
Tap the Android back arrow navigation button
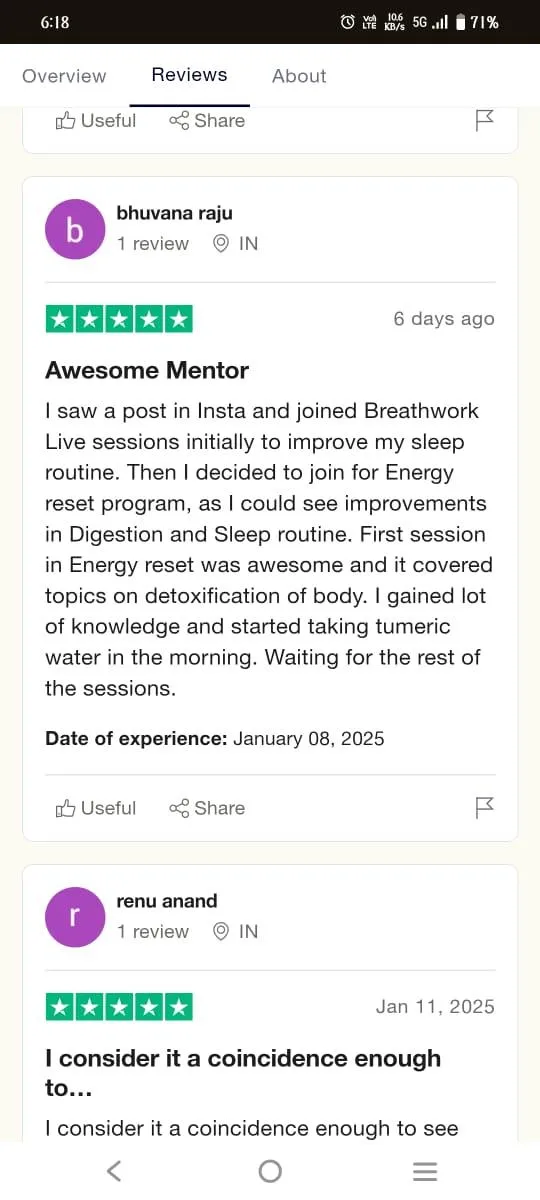[x=114, y=1171]
